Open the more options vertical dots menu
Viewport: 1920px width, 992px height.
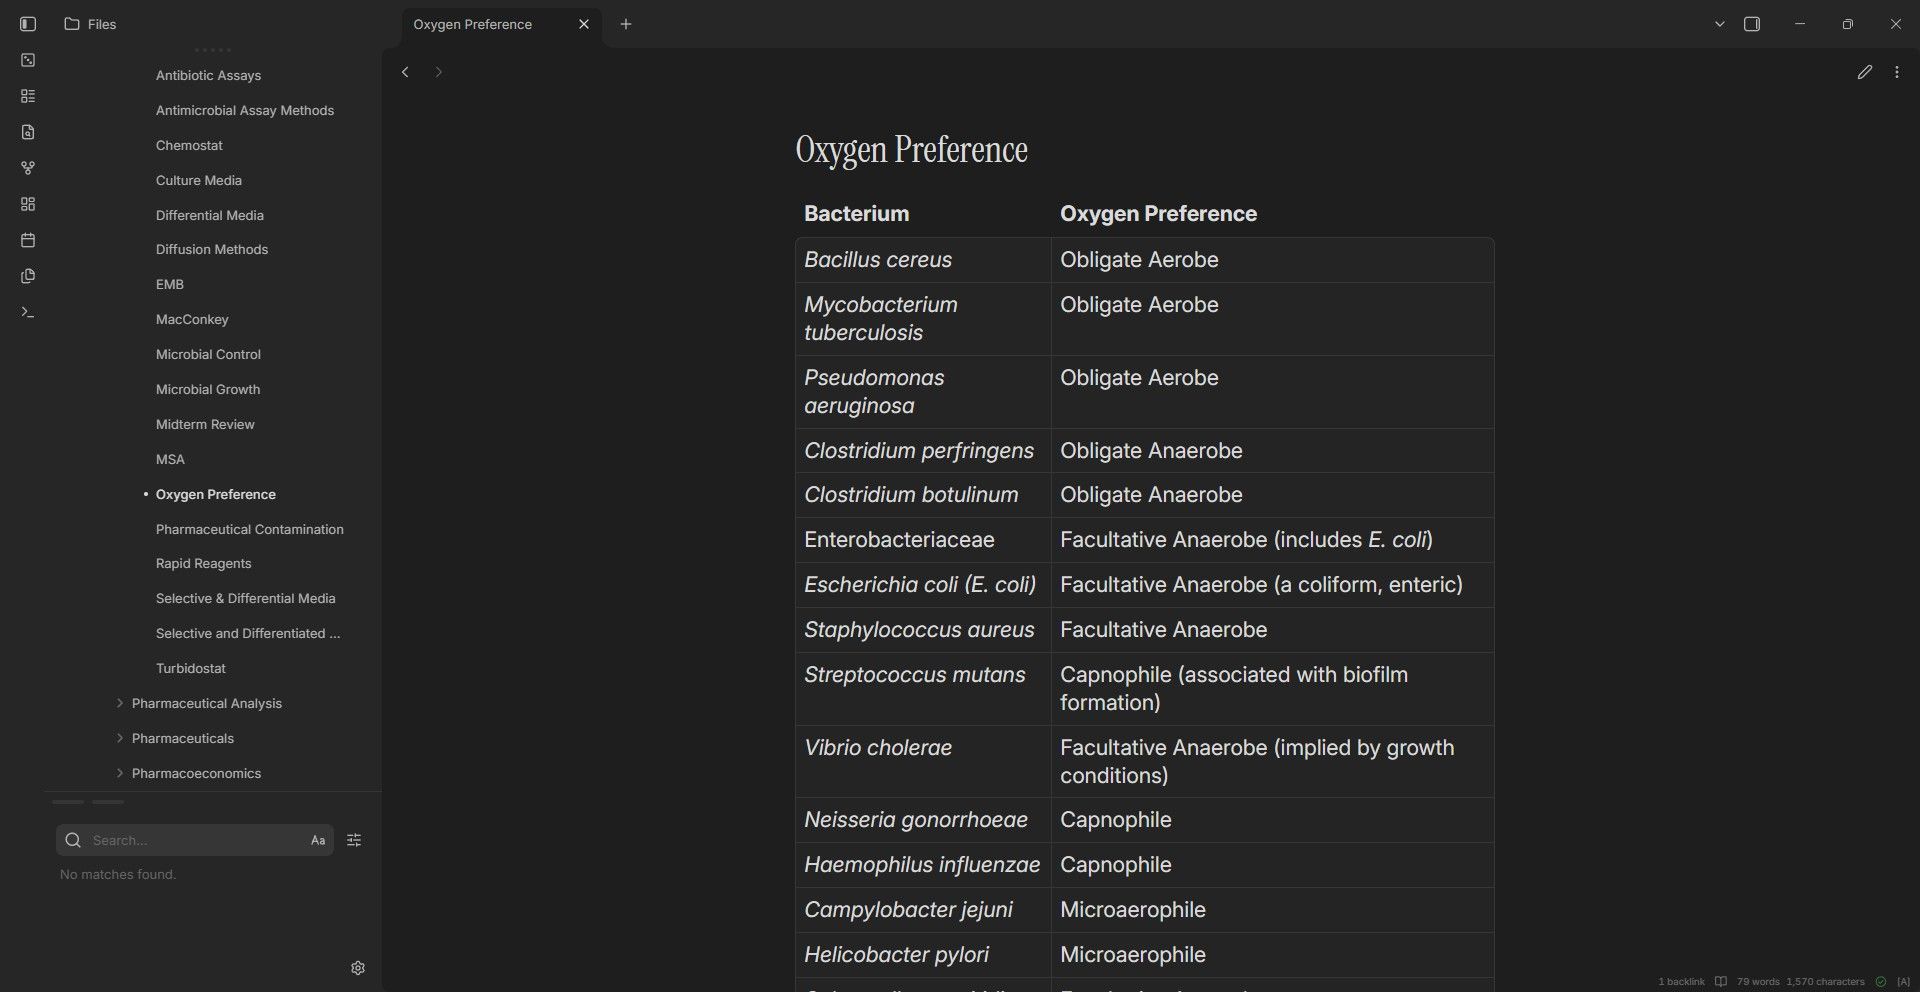[1897, 72]
